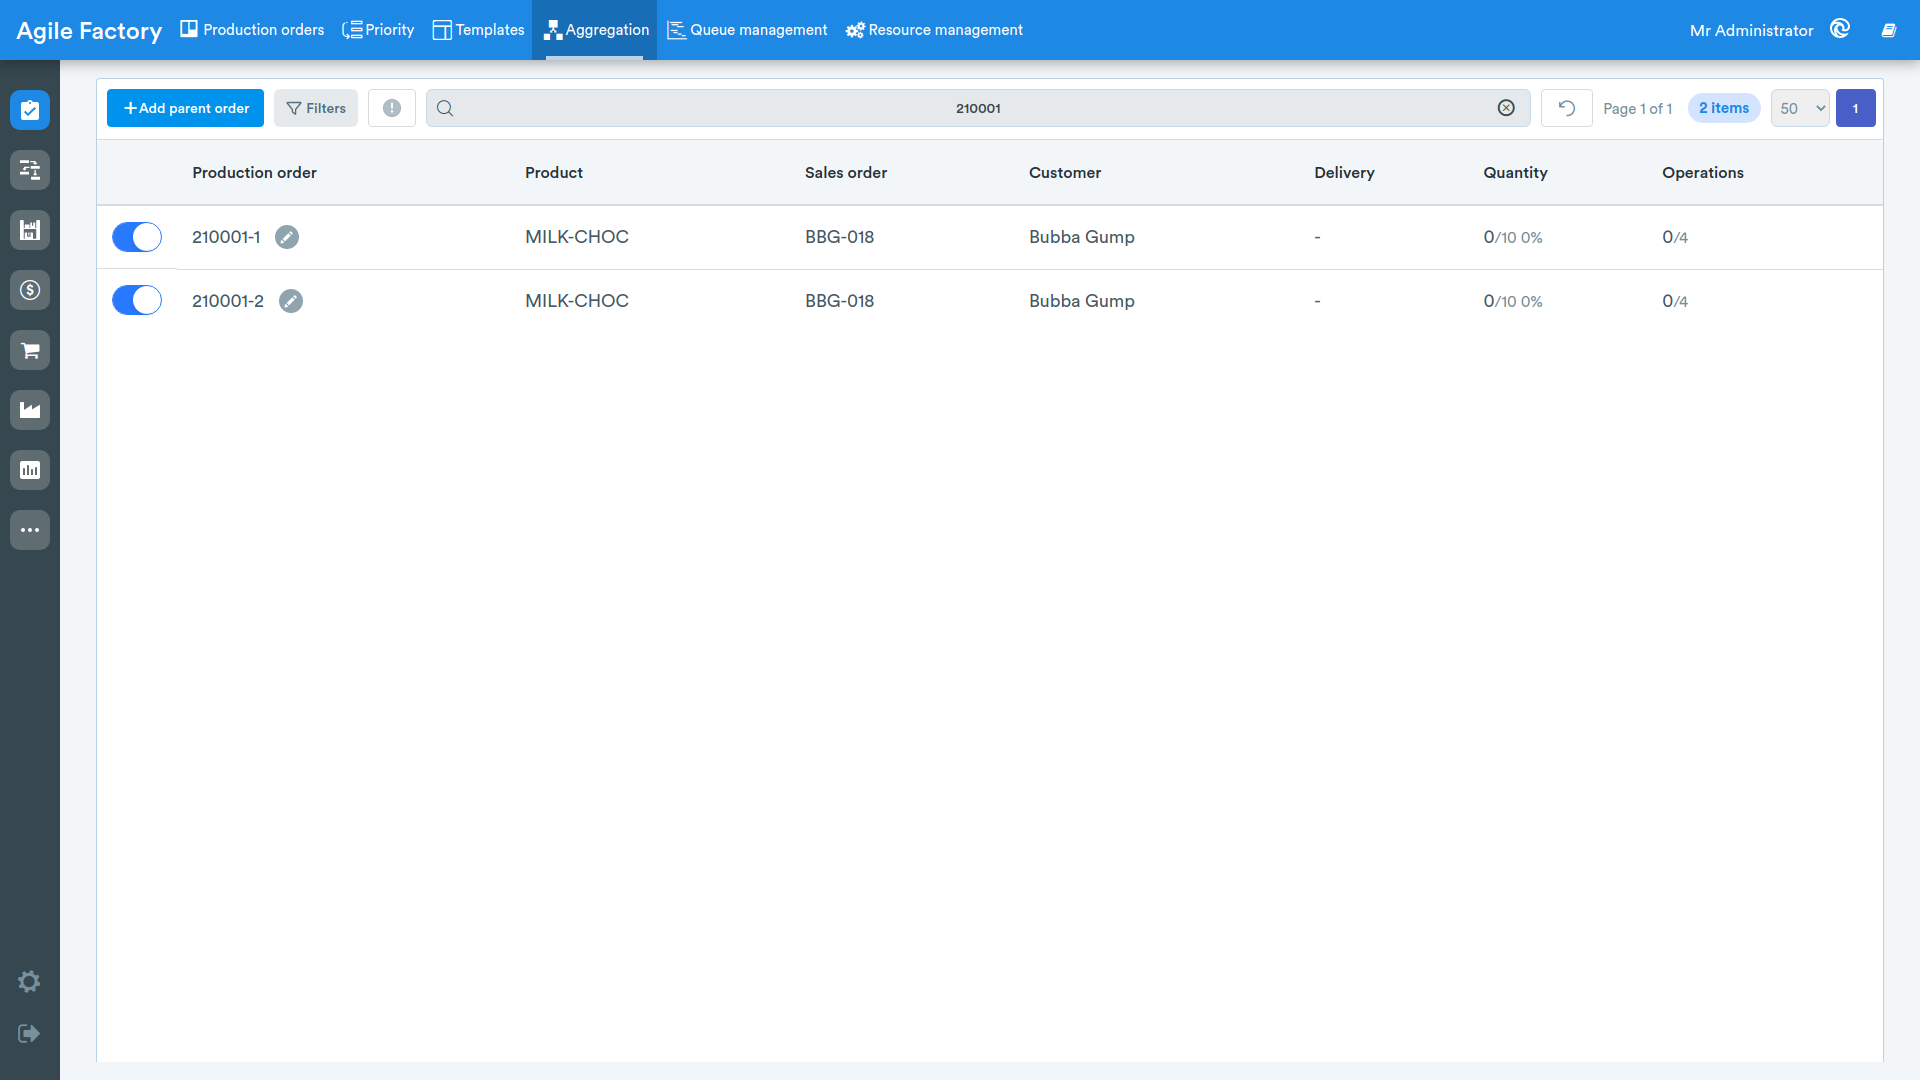Click into the search field containing 210001
The height and width of the screenshot is (1080, 1920).
(x=978, y=108)
